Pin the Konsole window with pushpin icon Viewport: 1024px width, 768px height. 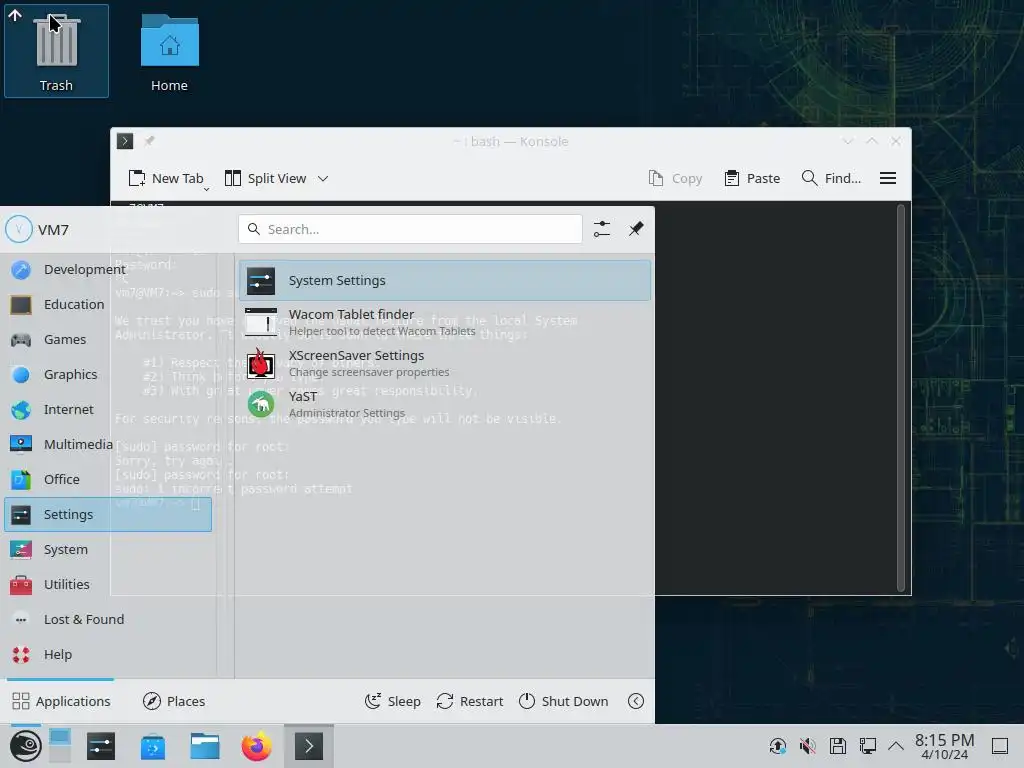pos(150,141)
